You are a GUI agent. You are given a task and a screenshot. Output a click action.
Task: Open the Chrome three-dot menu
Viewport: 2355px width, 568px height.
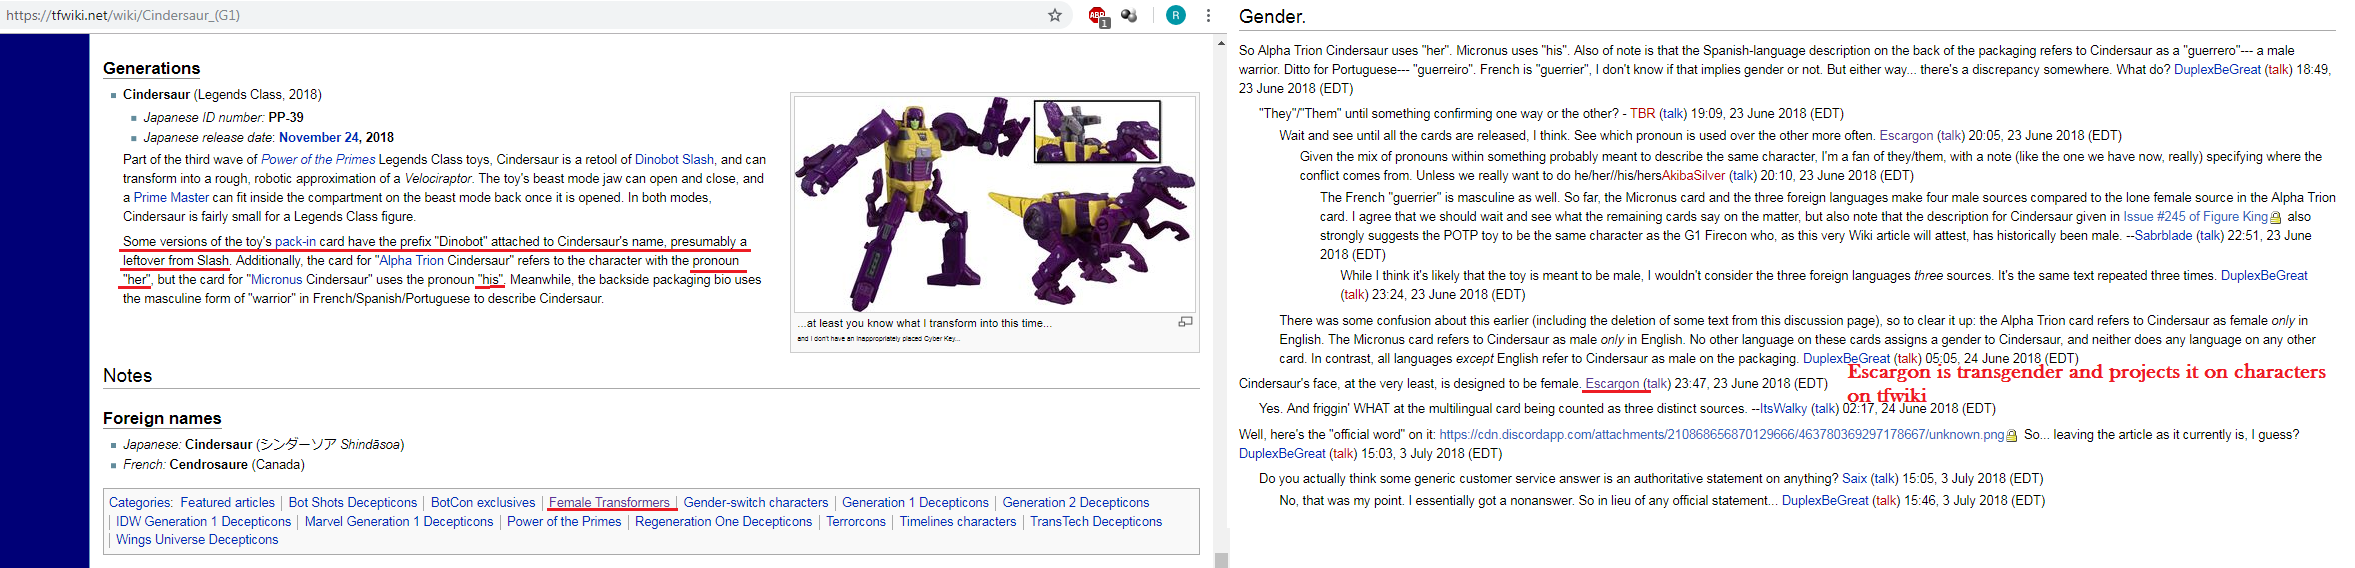tap(1208, 15)
